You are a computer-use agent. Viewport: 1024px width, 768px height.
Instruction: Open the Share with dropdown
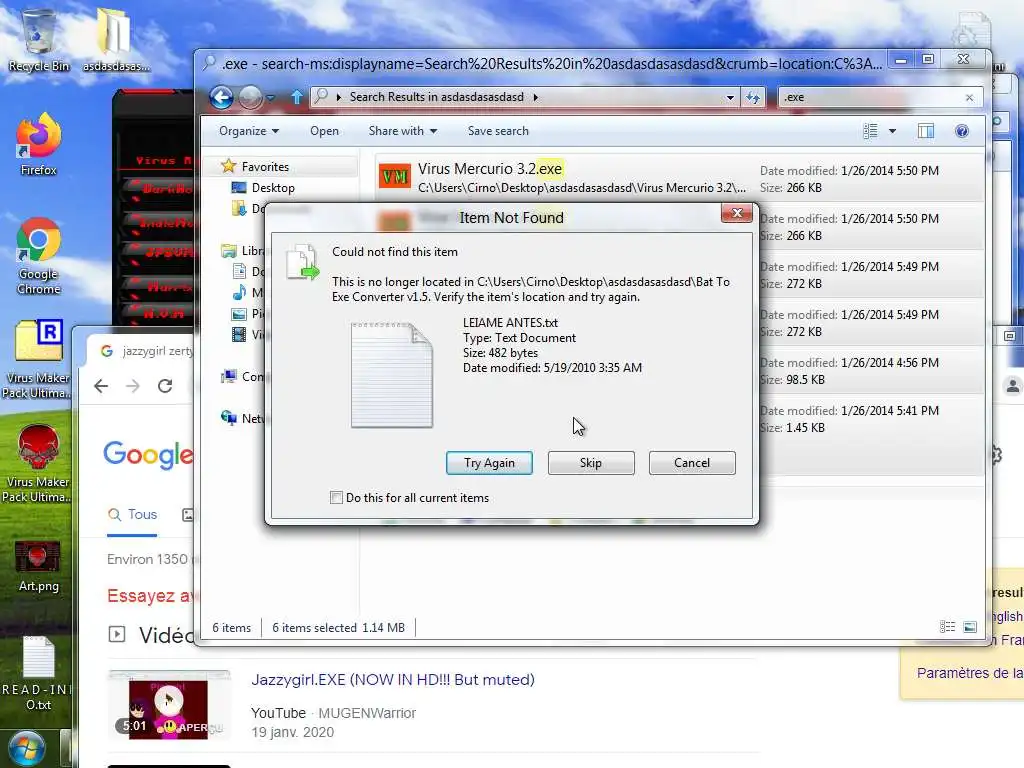pyautogui.click(x=402, y=131)
